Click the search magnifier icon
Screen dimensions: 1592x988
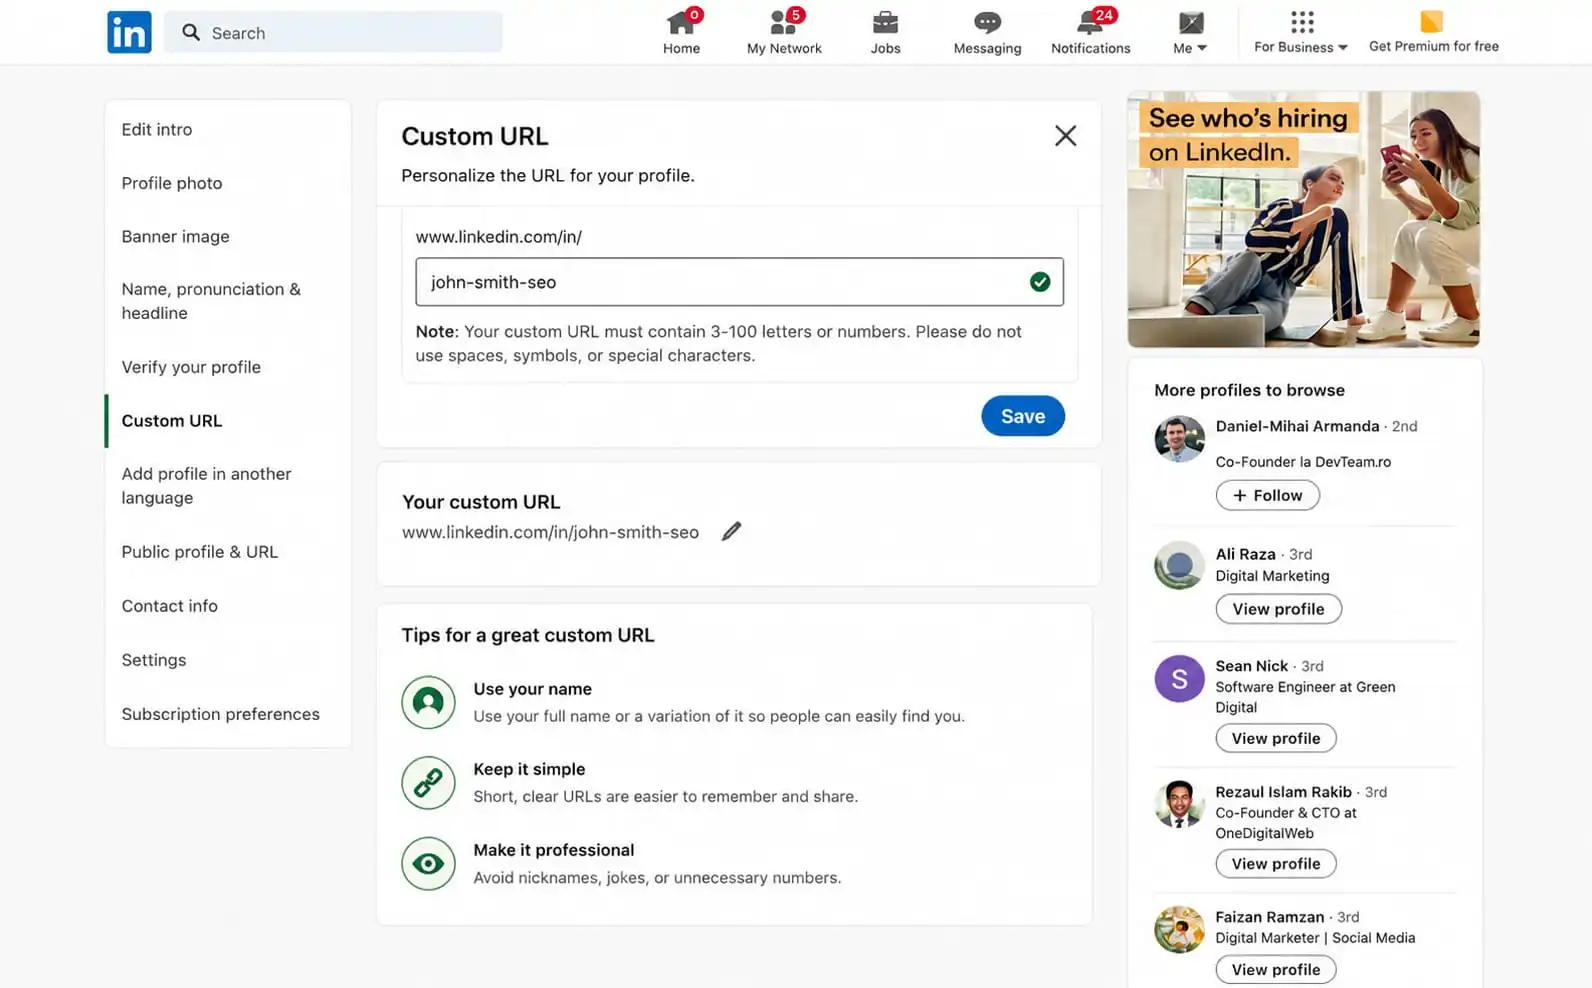click(x=191, y=32)
